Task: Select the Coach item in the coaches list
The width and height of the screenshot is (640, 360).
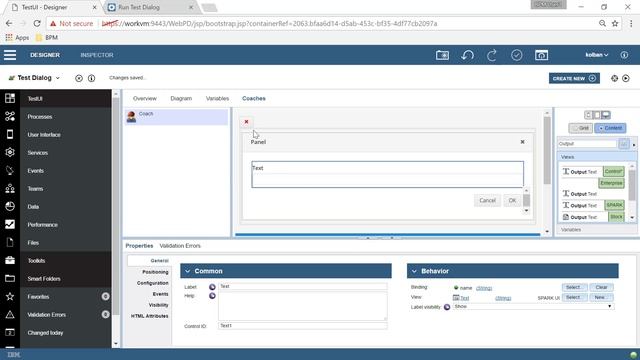Action: click(176, 117)
